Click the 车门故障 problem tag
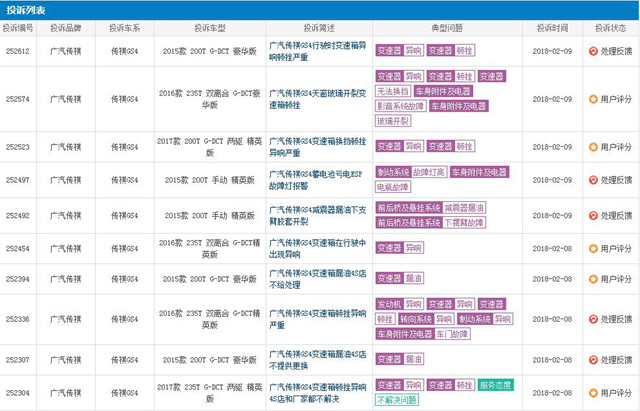The image size is (640, 411). 452,334
